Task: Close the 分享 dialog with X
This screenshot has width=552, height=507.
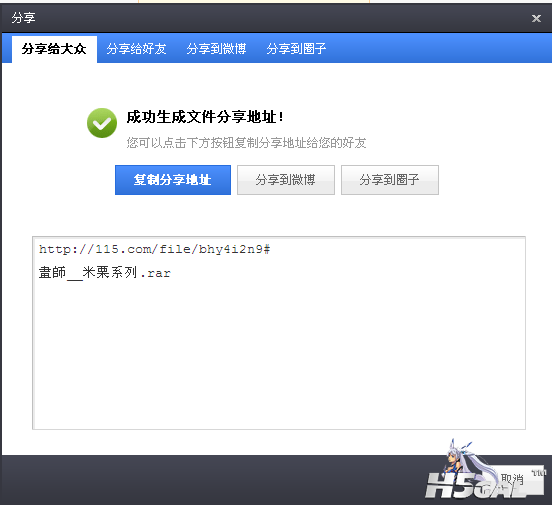Action: [536, 18]
